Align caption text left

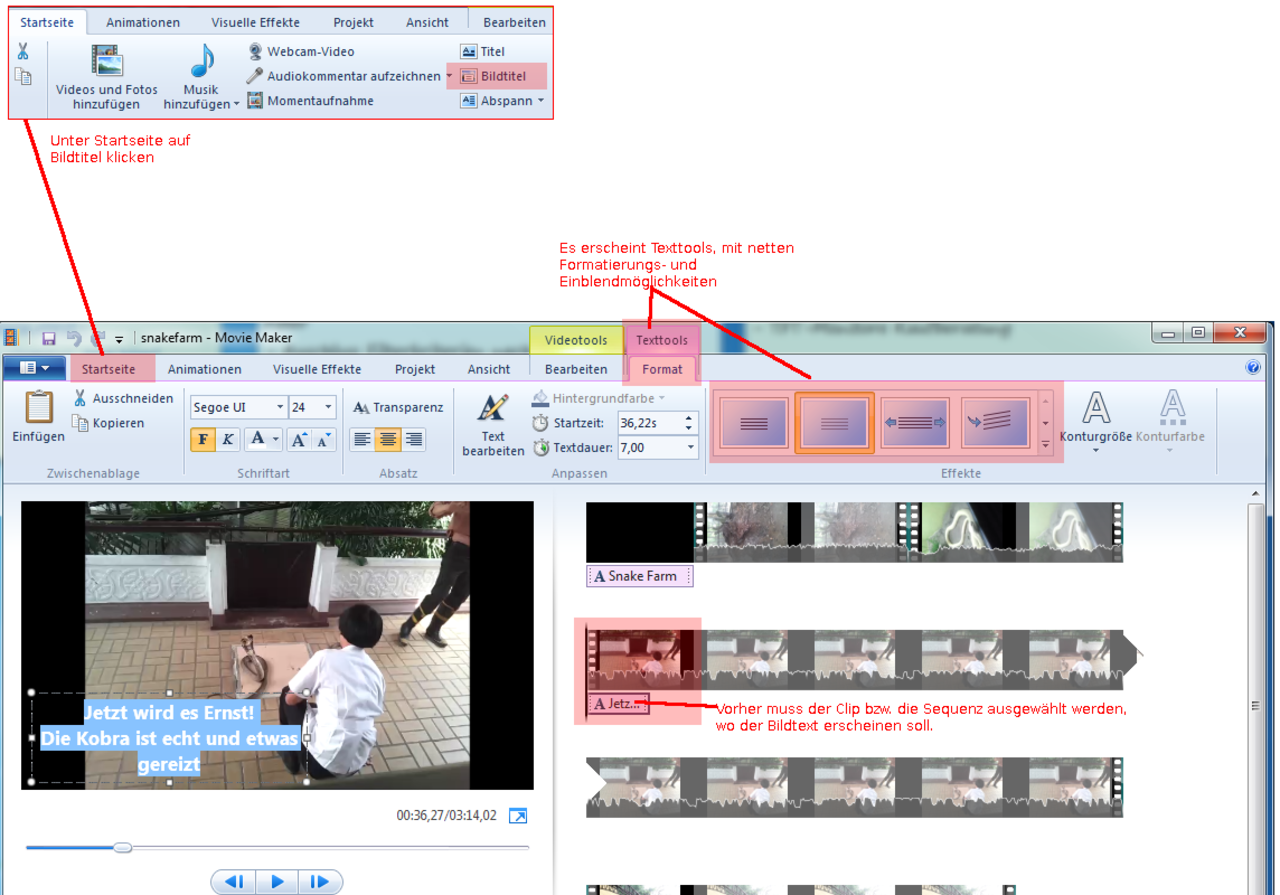362,439
